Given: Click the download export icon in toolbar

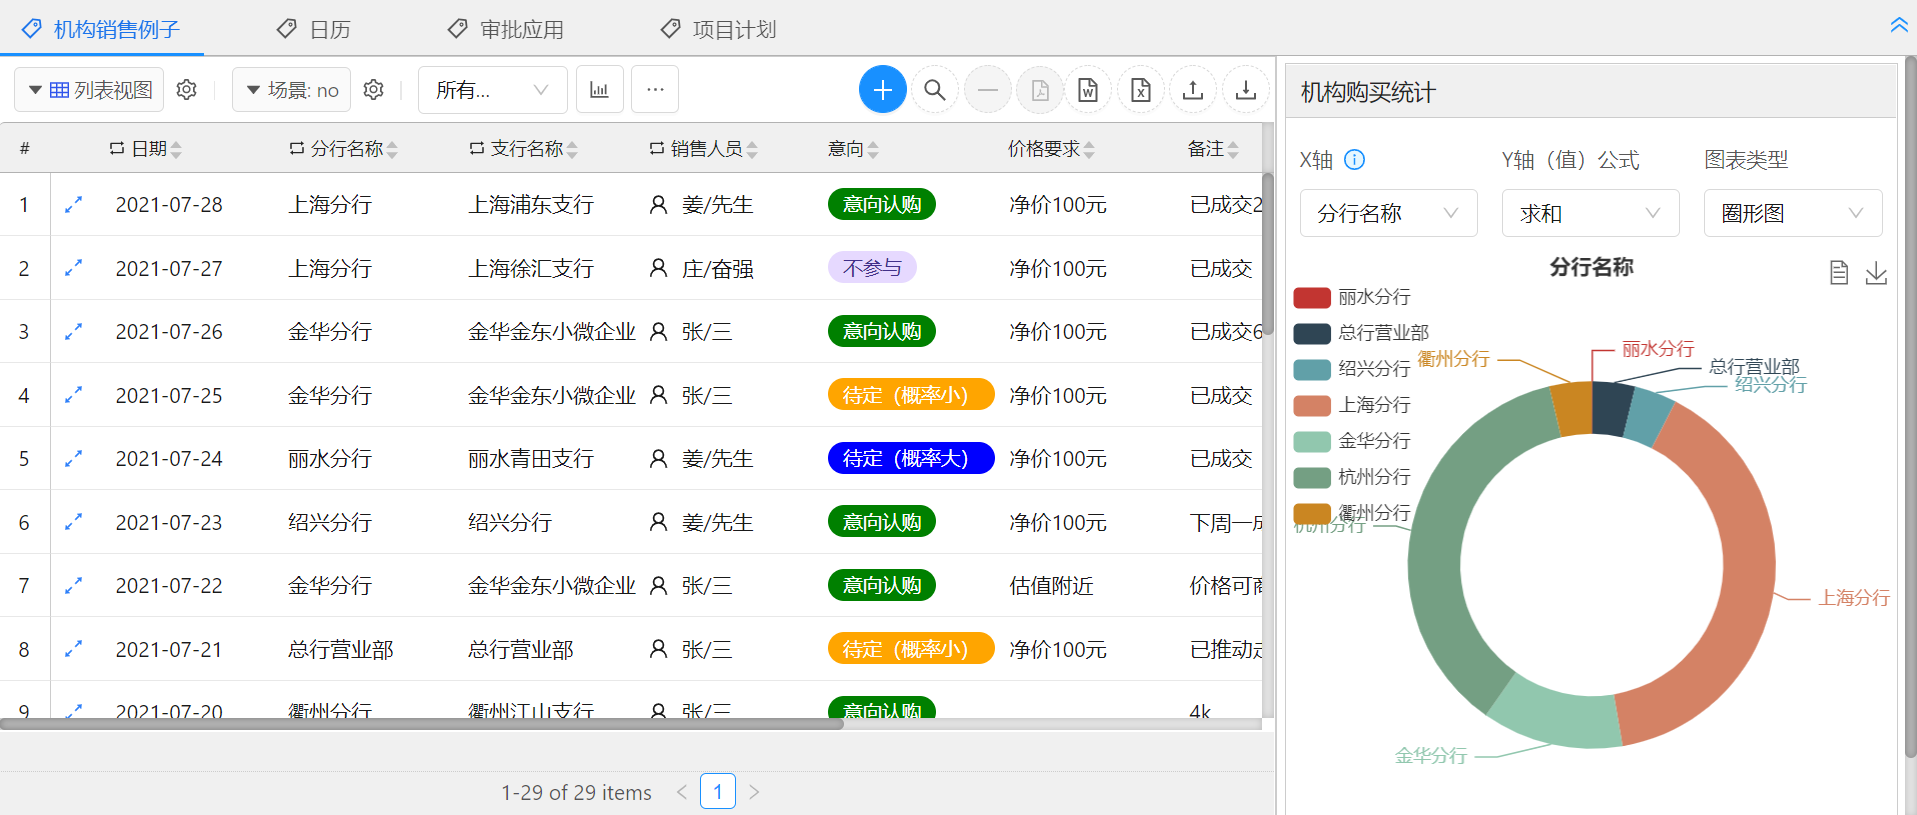Looking at the screenshot, I should coord(1246,90).
